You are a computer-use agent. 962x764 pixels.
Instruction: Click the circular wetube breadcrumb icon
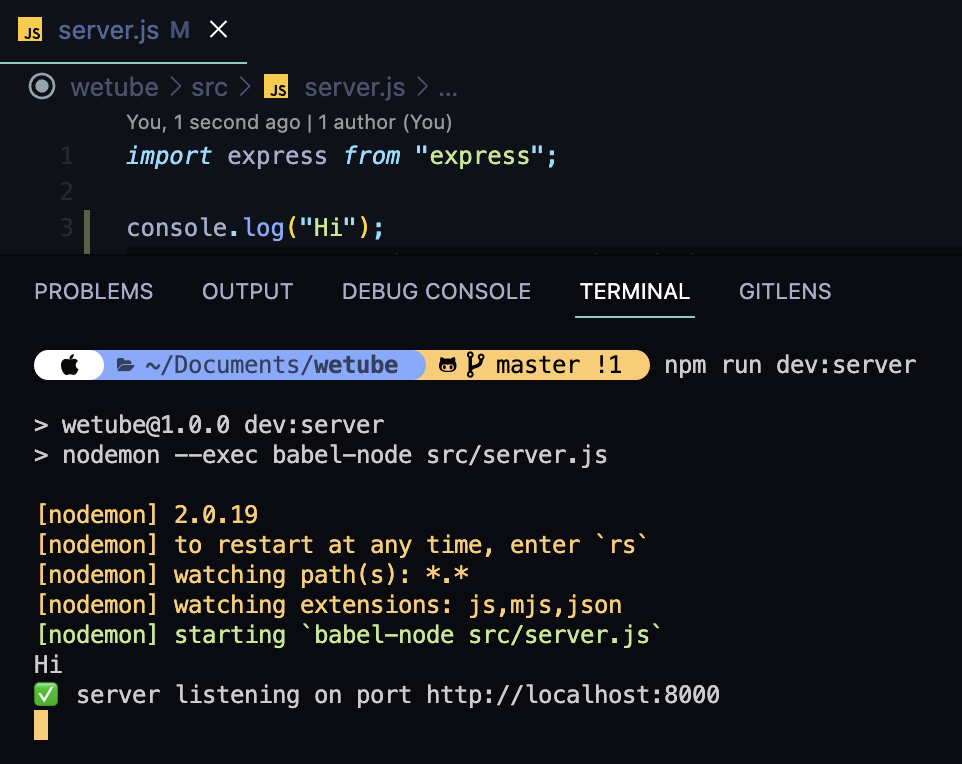coord(42,87)
